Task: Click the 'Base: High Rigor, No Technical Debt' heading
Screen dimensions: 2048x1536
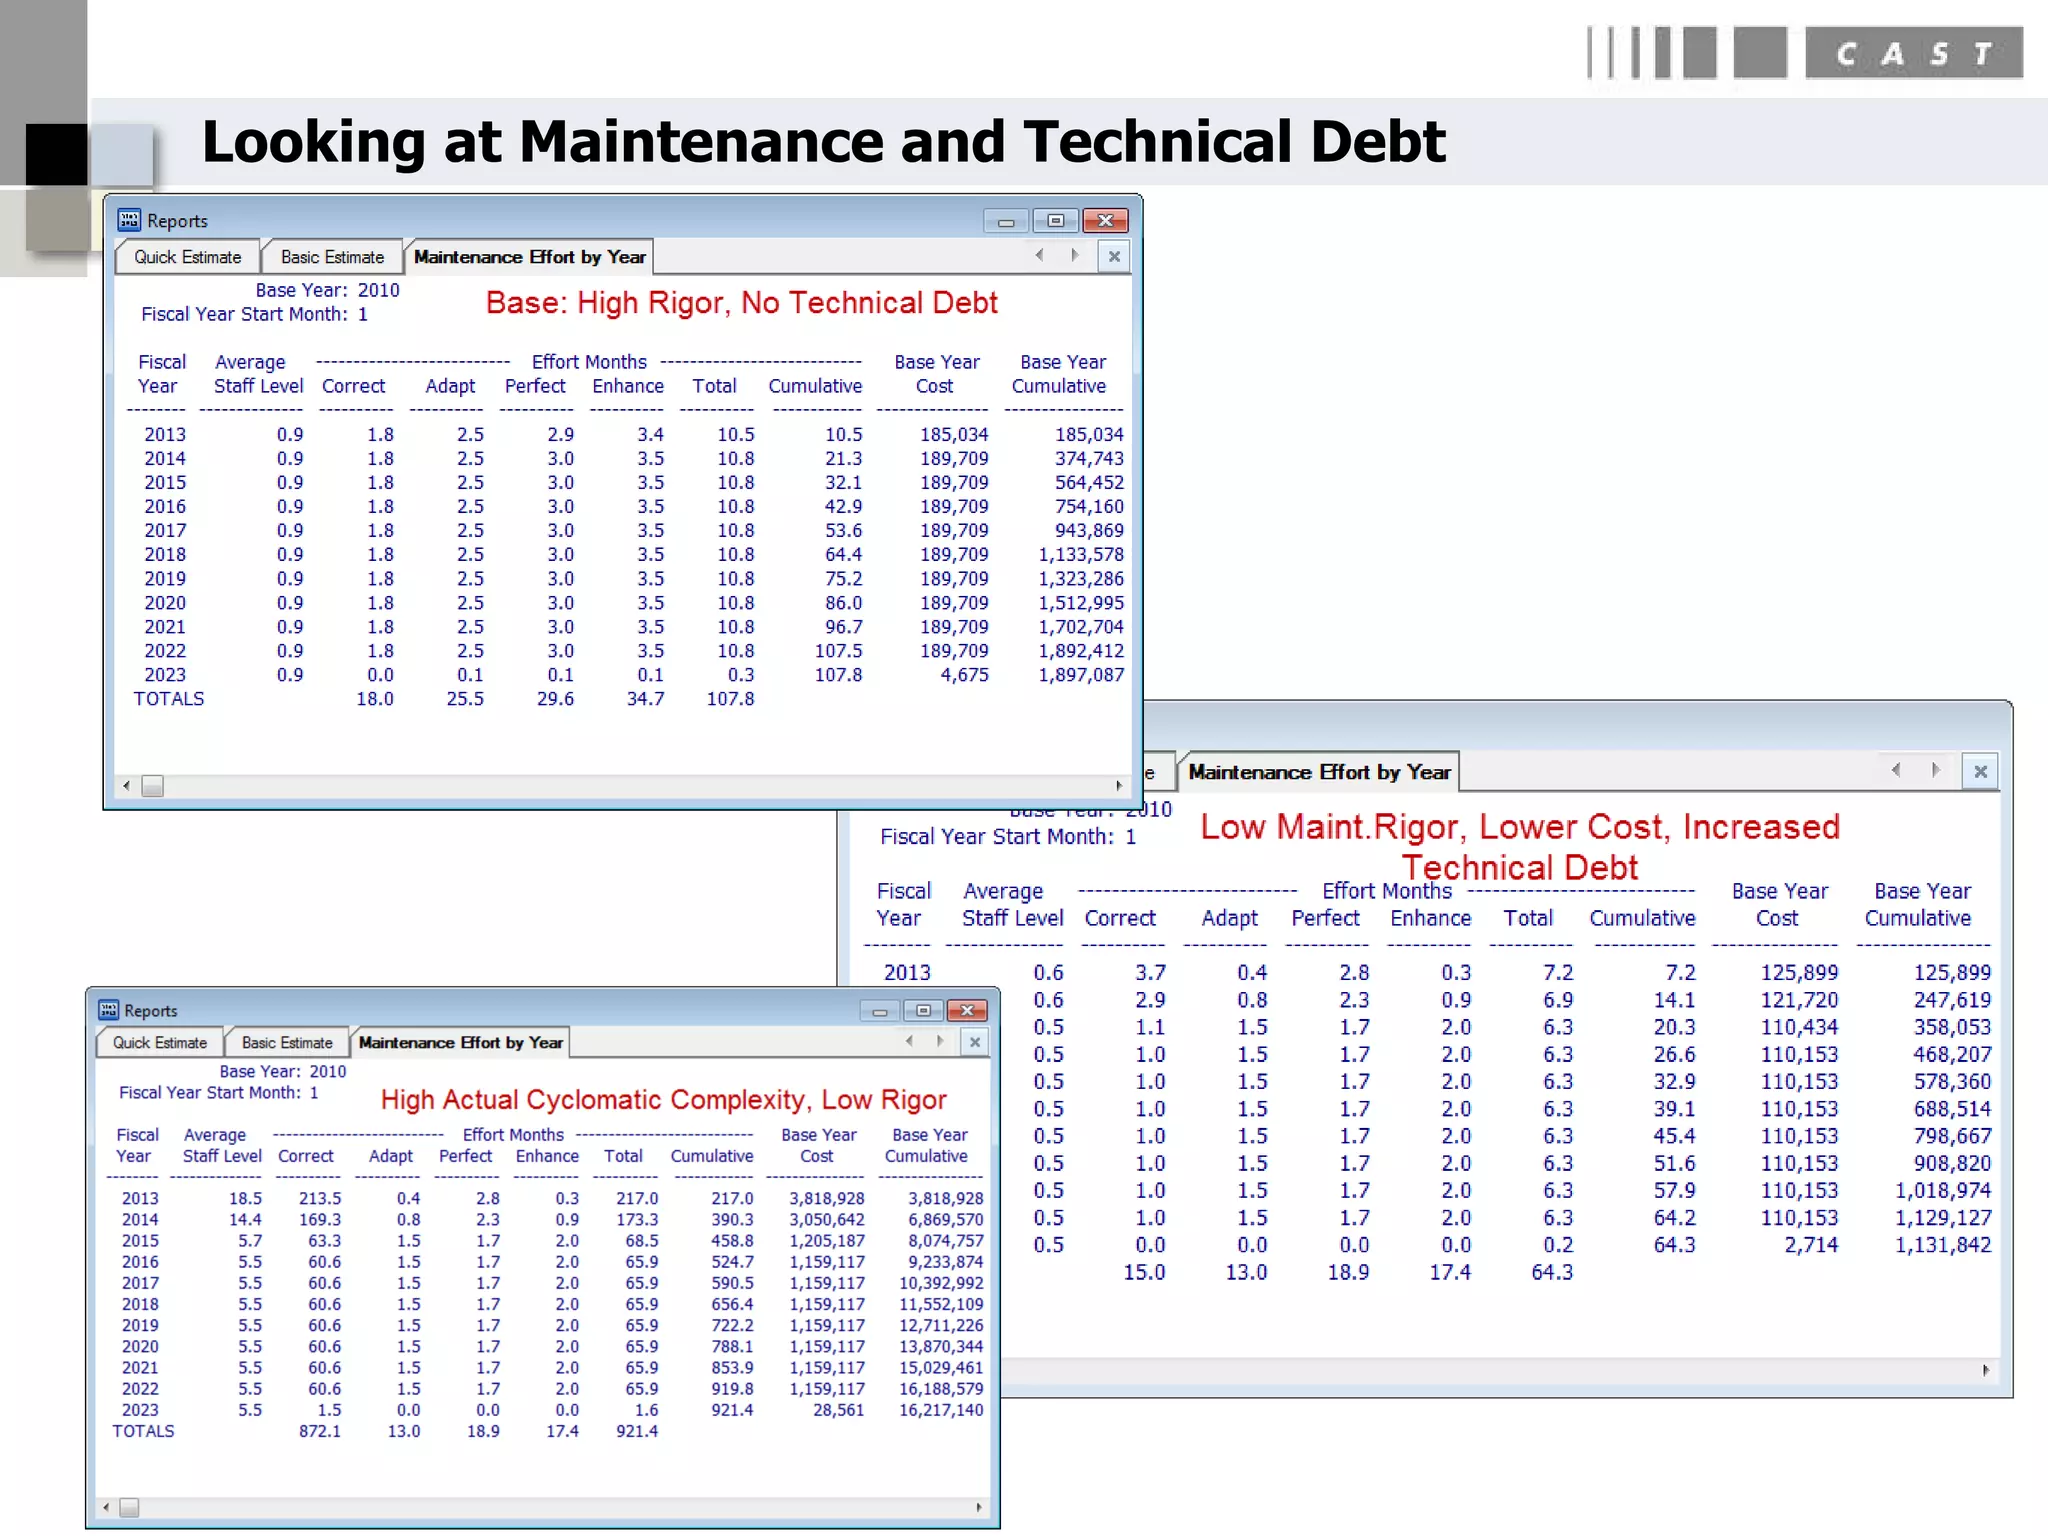Action: (x=741, y=303)
